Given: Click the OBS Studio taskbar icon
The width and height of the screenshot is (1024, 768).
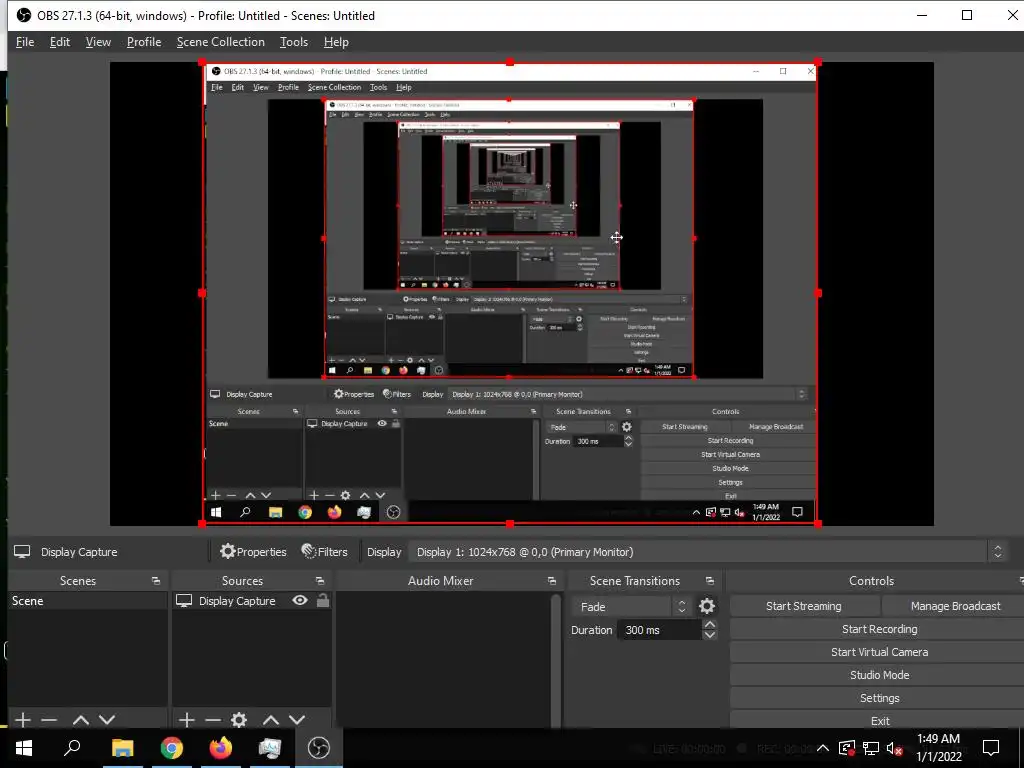Looking at the screenshot, I should (319, 748).
